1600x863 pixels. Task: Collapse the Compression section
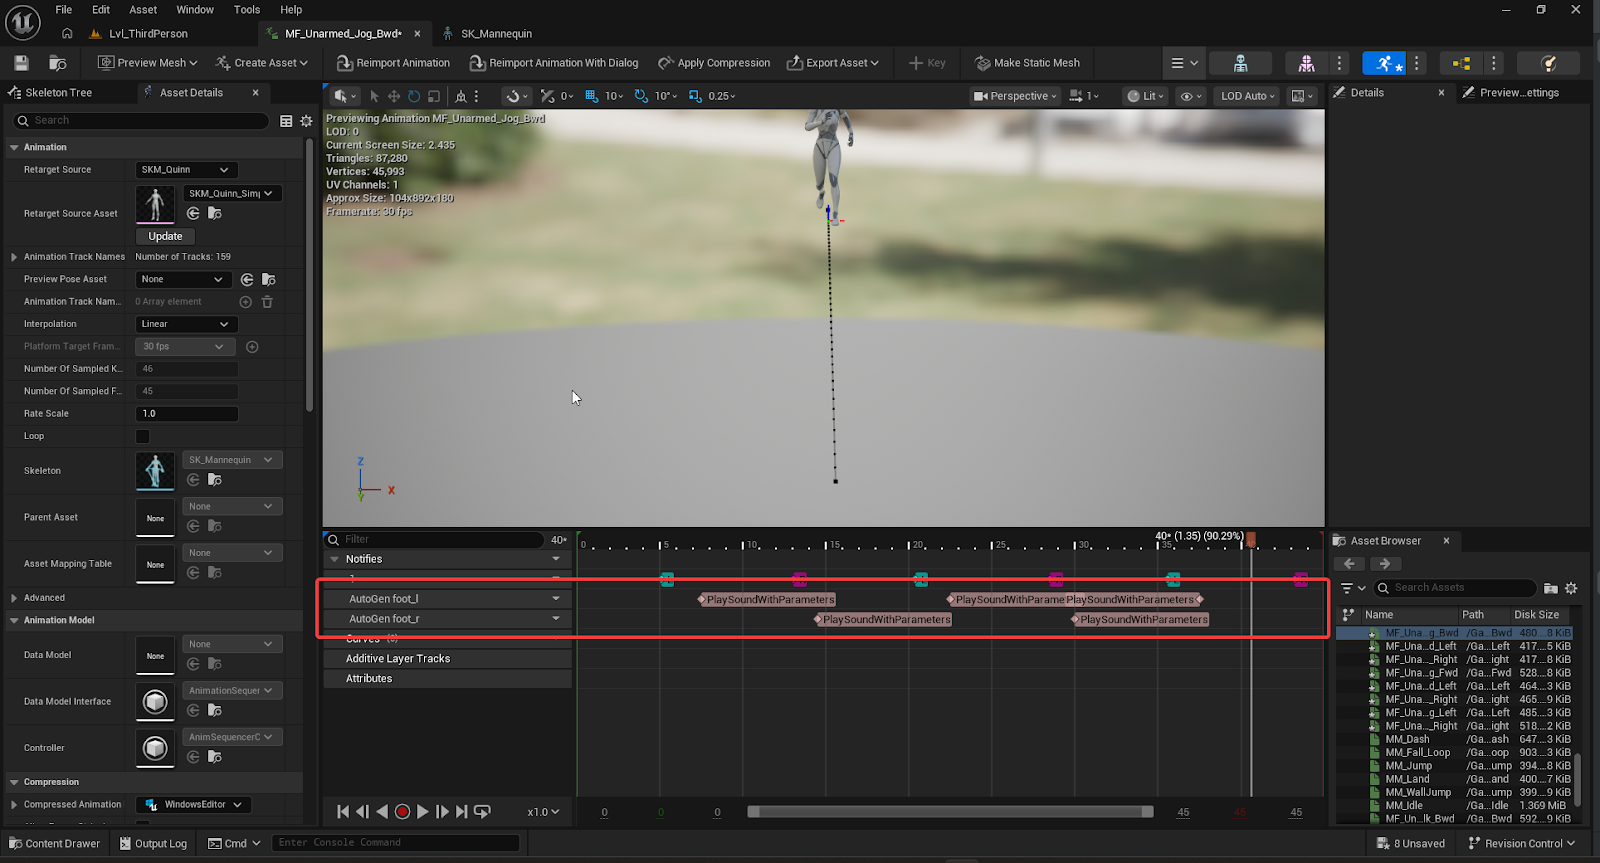(14, 782)
